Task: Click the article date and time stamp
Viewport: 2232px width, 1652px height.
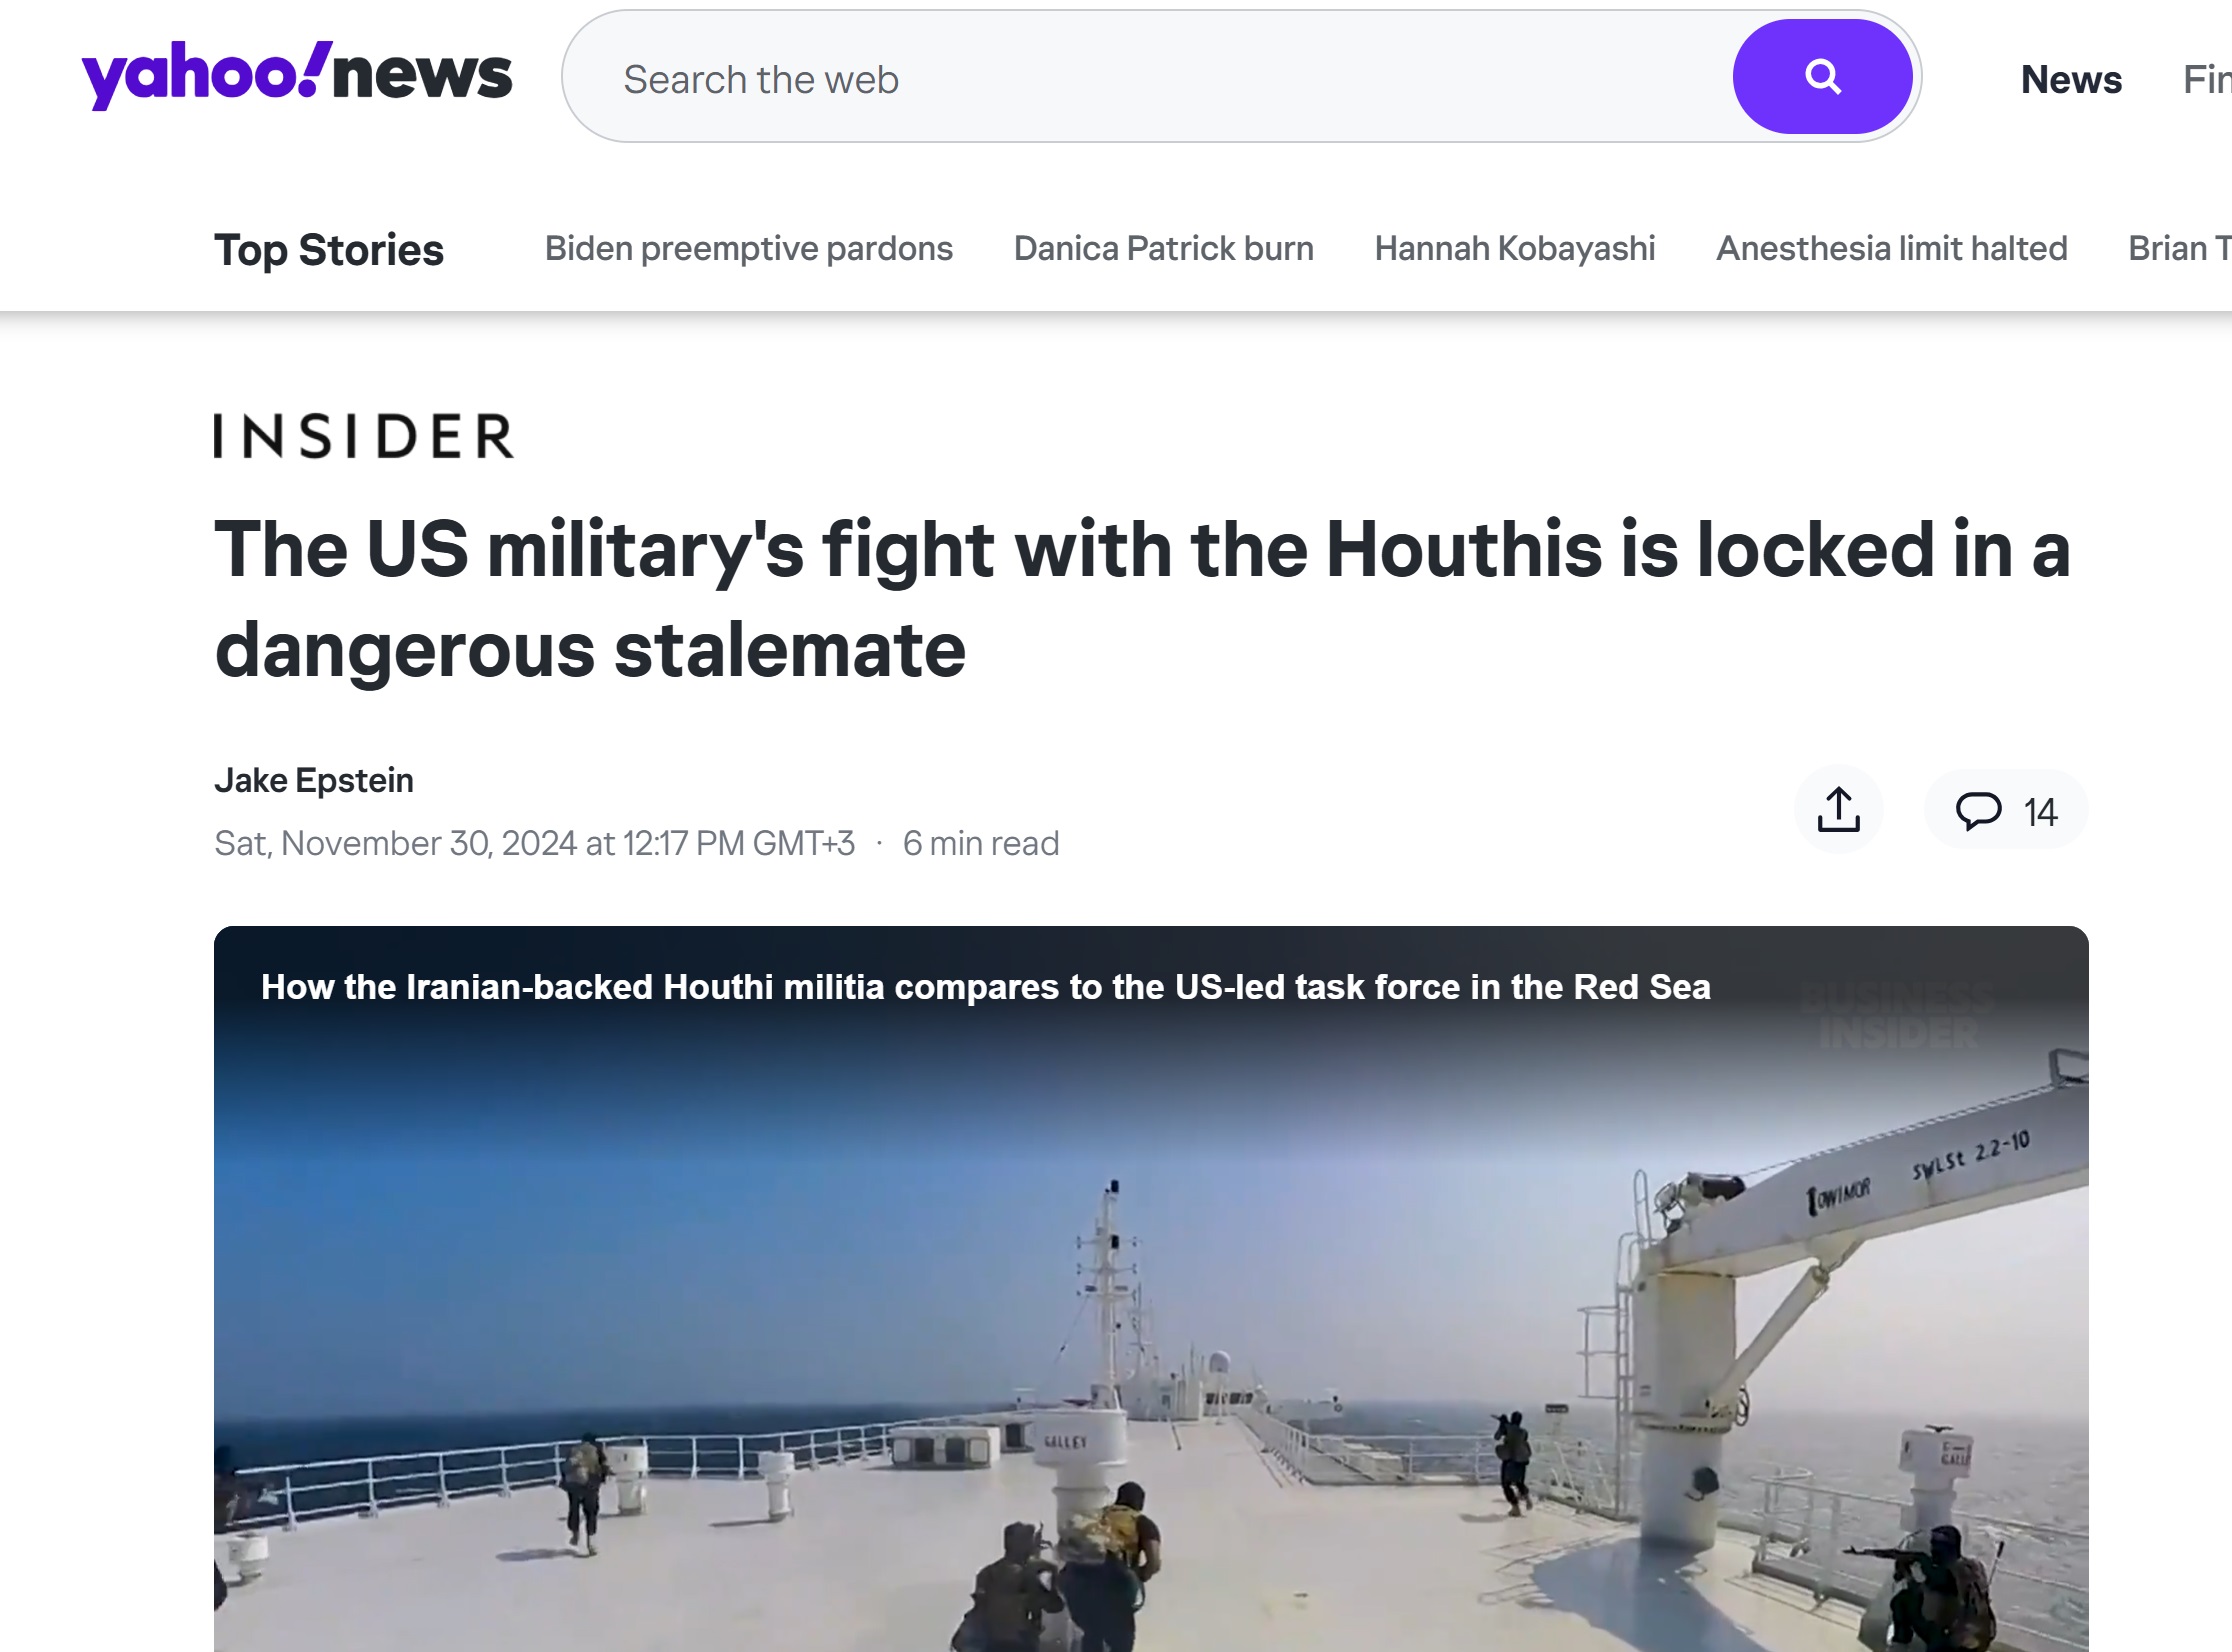Action: click(535, 843)
